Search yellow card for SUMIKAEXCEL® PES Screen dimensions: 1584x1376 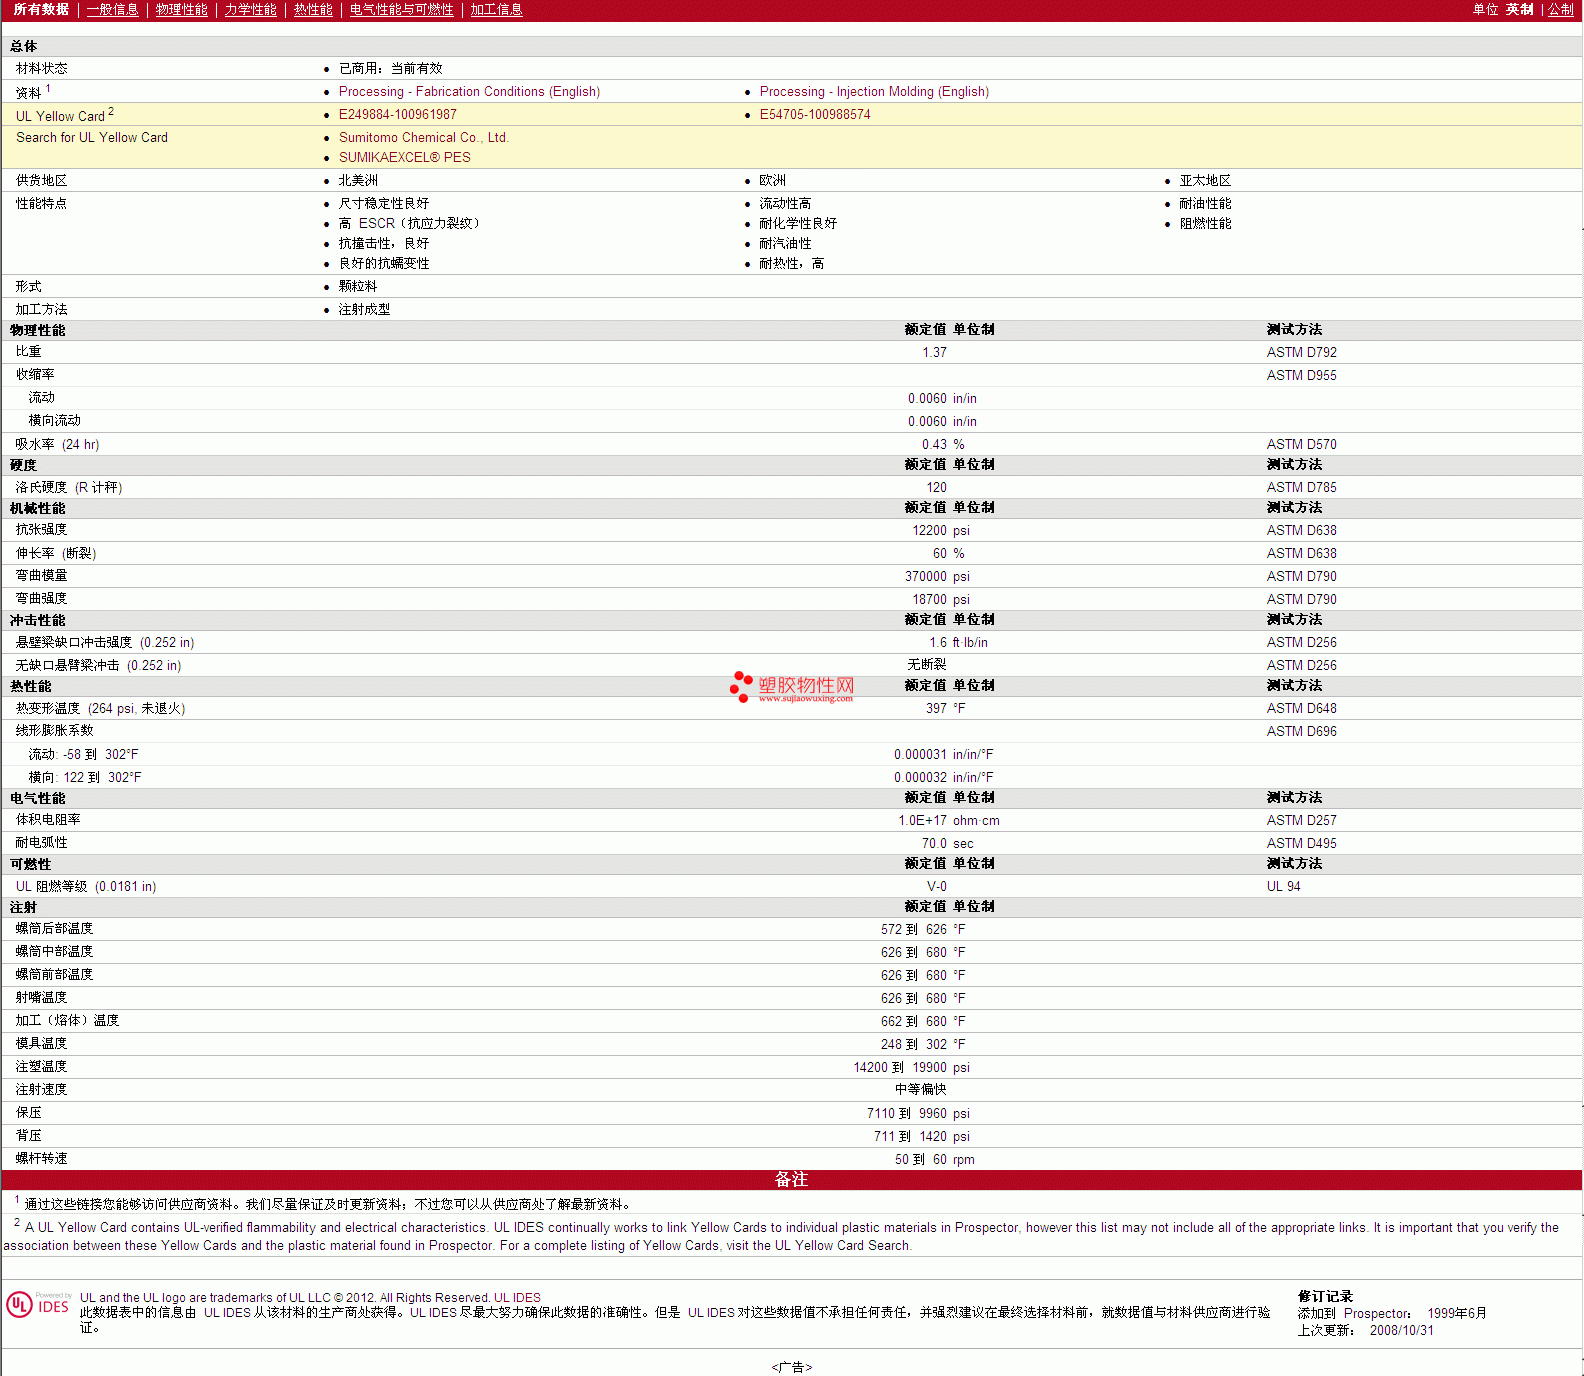click(x=405, y=157)
